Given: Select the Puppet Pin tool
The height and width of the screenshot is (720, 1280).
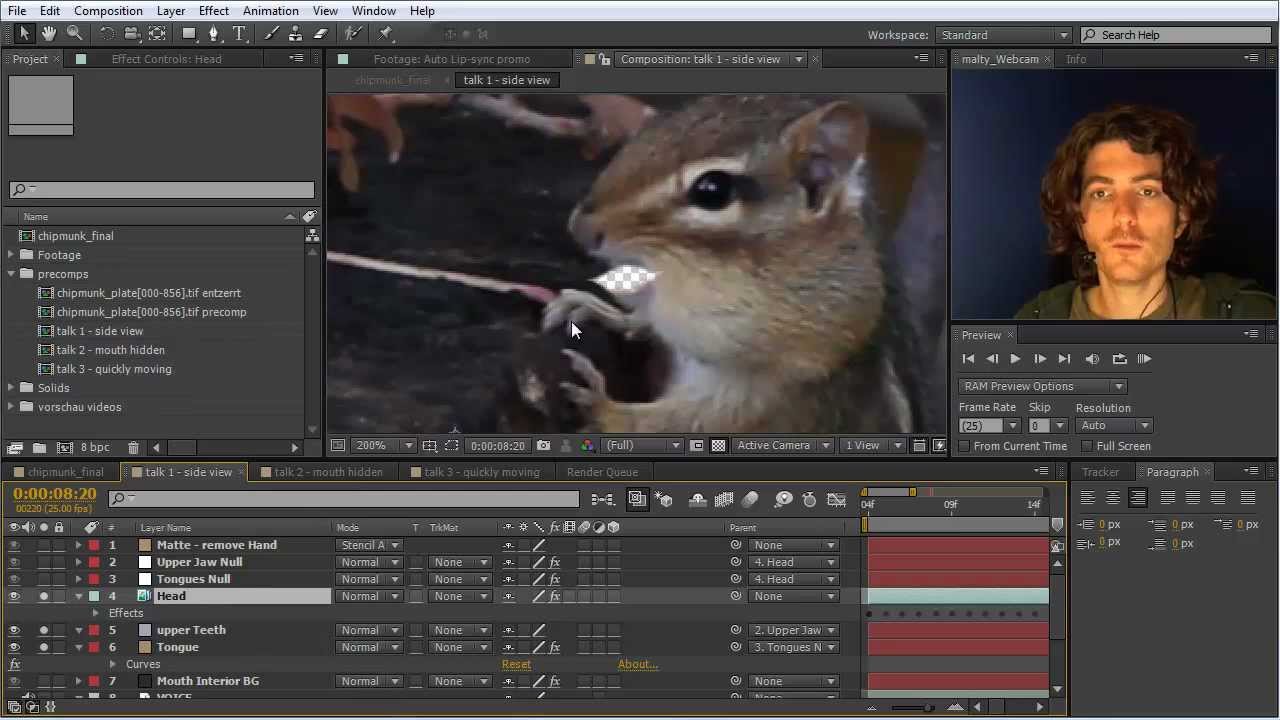Looking at the screenshot, I should pyautogui.click(x=386, y=34).
